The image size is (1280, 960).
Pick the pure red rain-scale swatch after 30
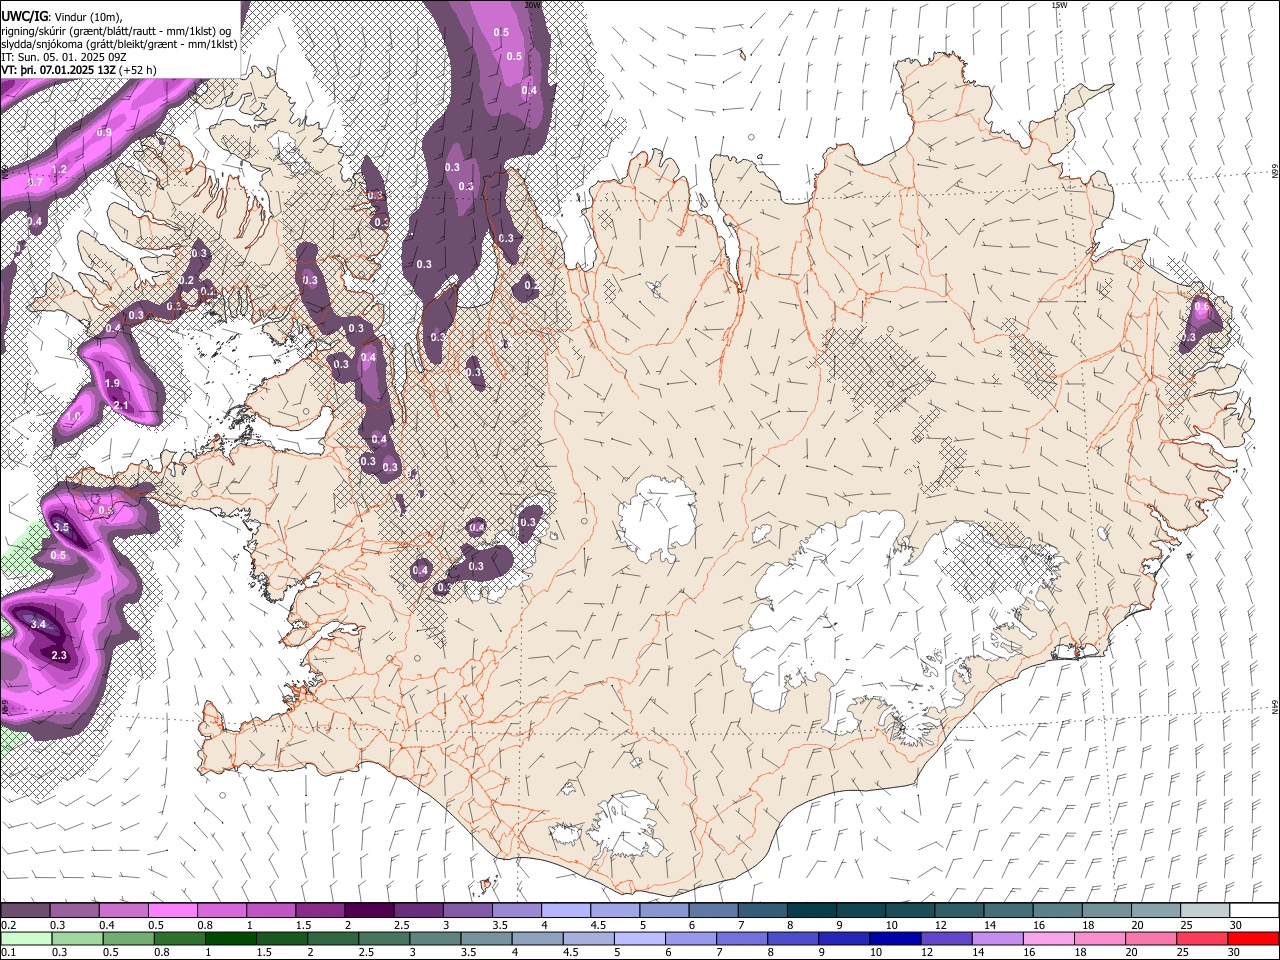click(1252, 938)
